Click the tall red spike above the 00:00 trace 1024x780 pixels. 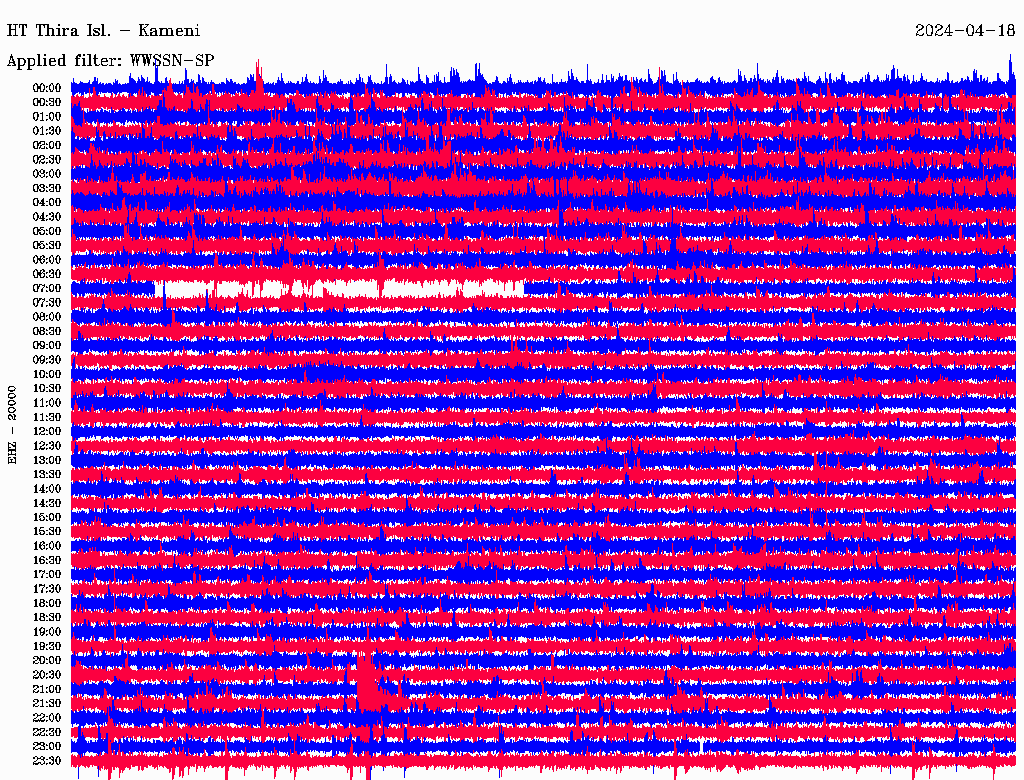(259, 74)
